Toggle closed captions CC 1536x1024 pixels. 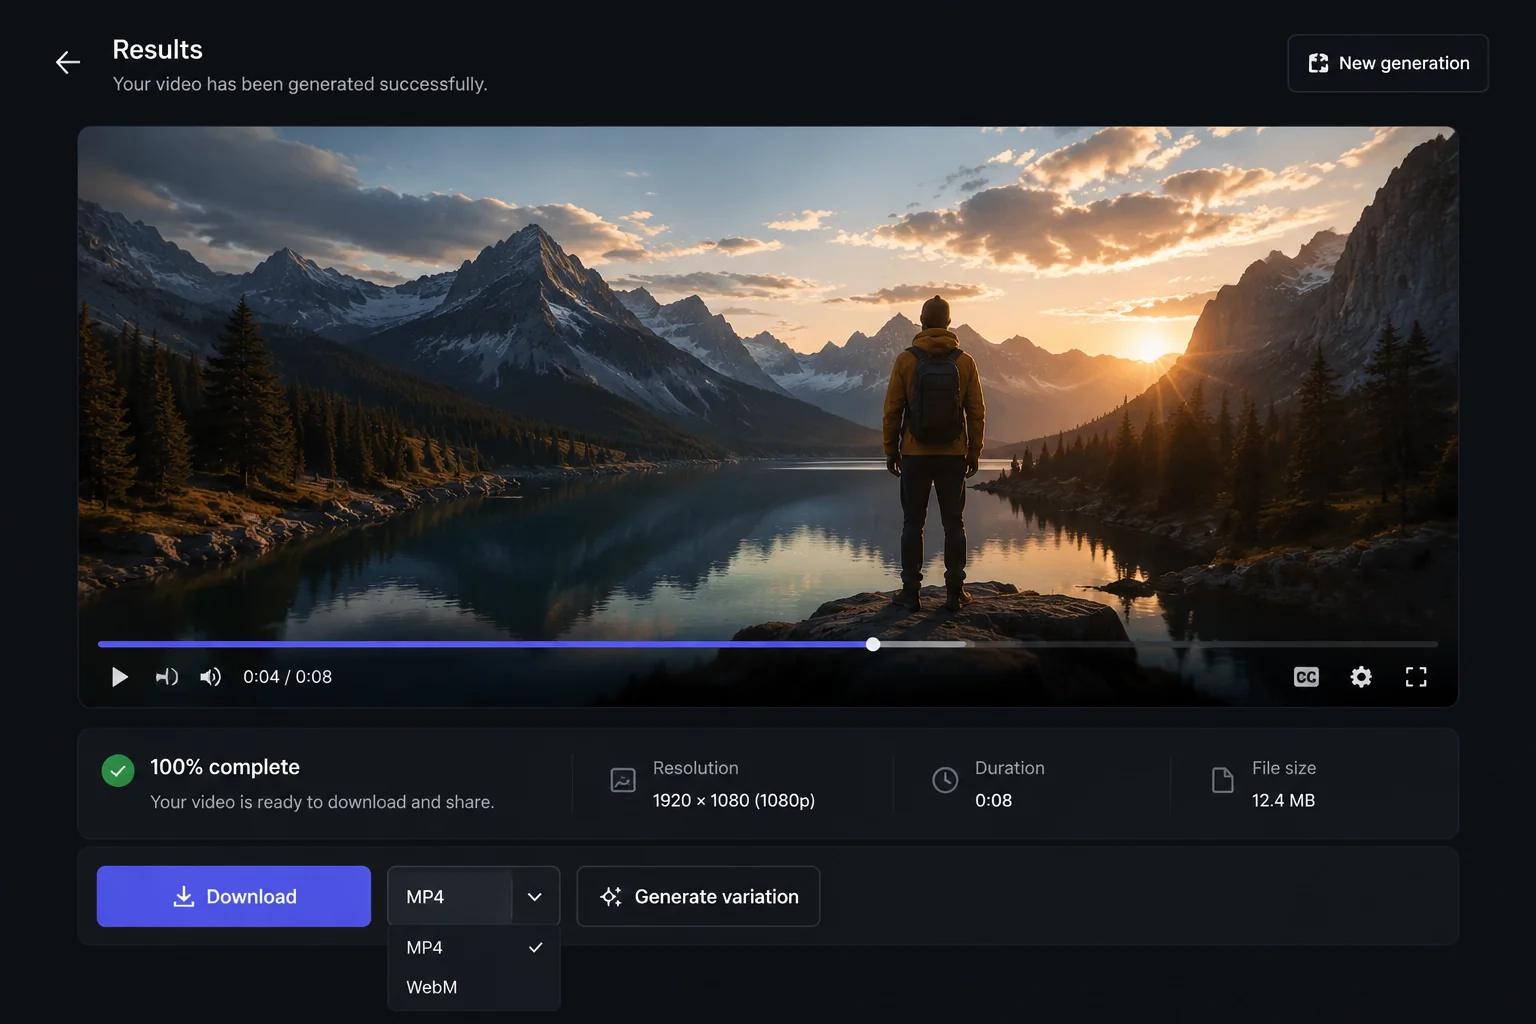pos(1306,677)
